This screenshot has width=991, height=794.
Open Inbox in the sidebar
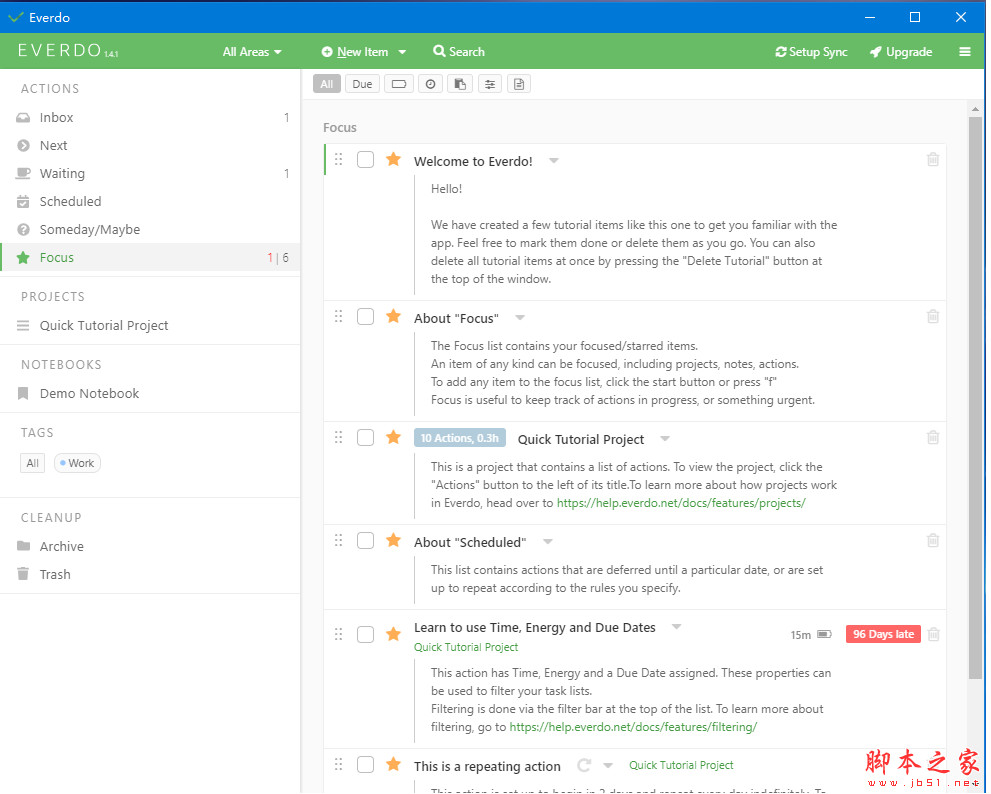tap(56, 117)
